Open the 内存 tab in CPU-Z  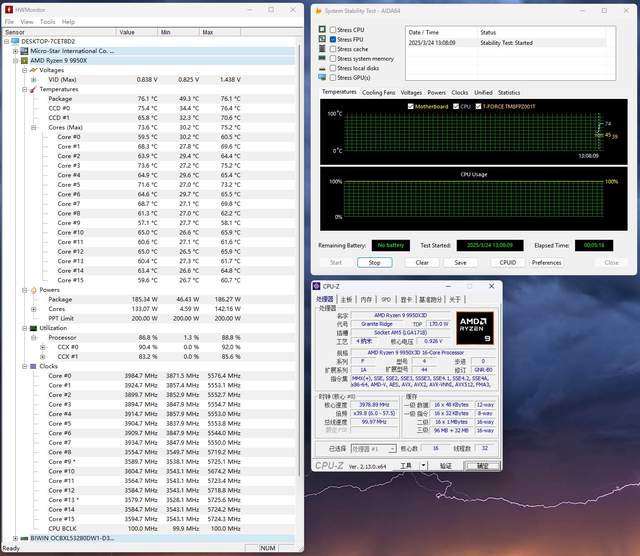[366, 299]
